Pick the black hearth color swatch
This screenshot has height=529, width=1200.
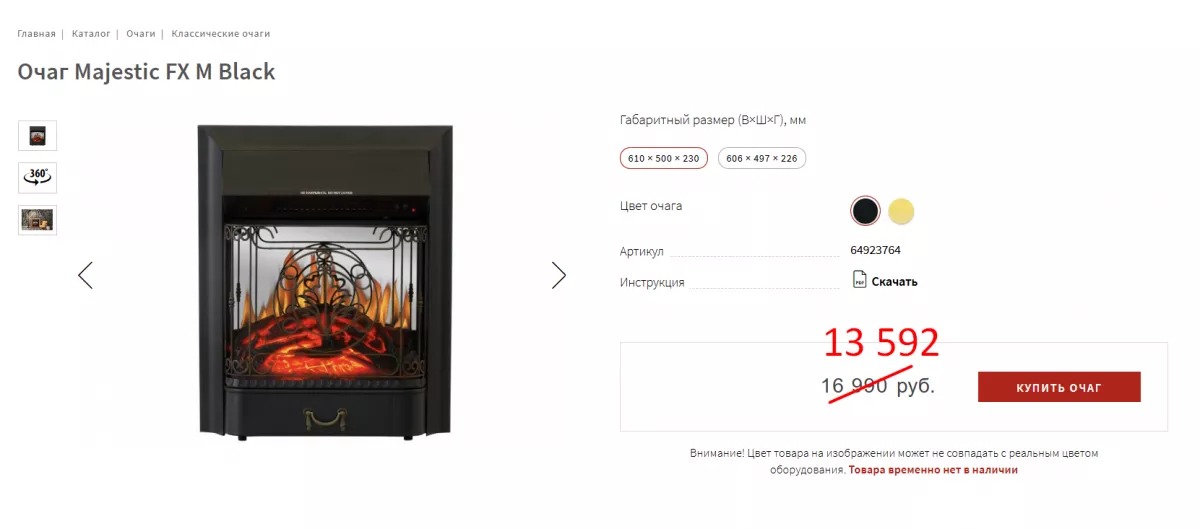[865, 211]
